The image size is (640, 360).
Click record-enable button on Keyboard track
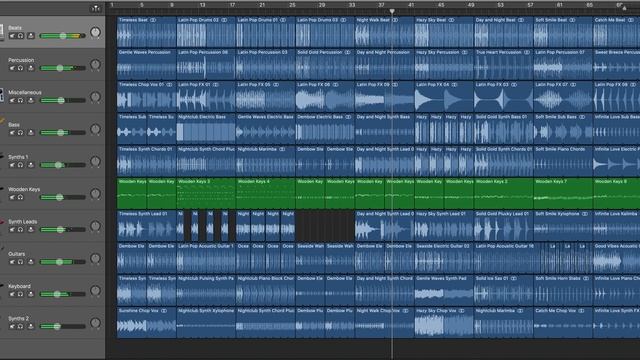pos(31,294)
